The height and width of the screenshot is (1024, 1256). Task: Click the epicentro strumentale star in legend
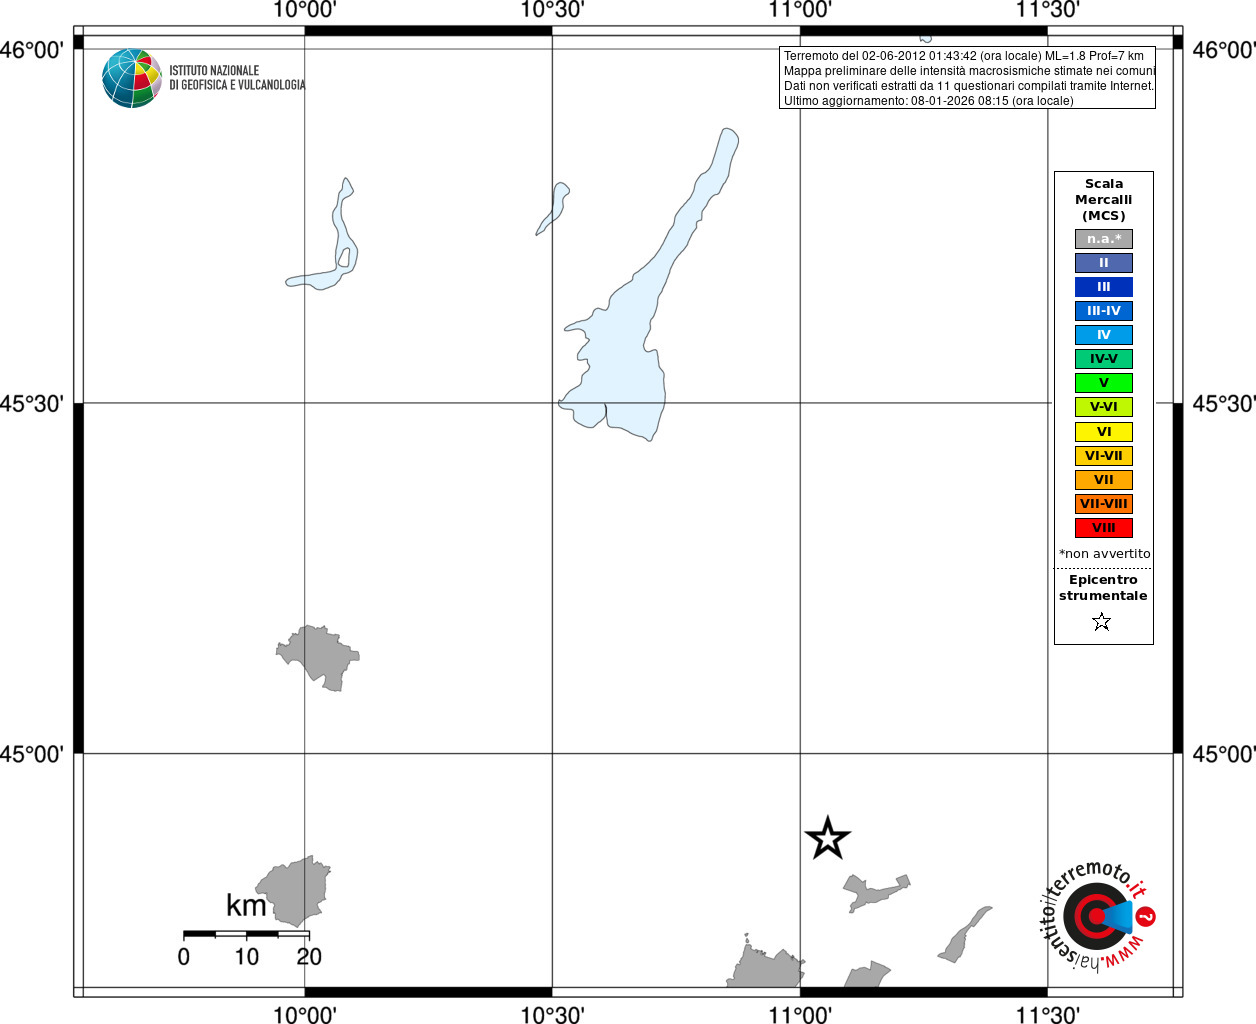point(1102,622)
